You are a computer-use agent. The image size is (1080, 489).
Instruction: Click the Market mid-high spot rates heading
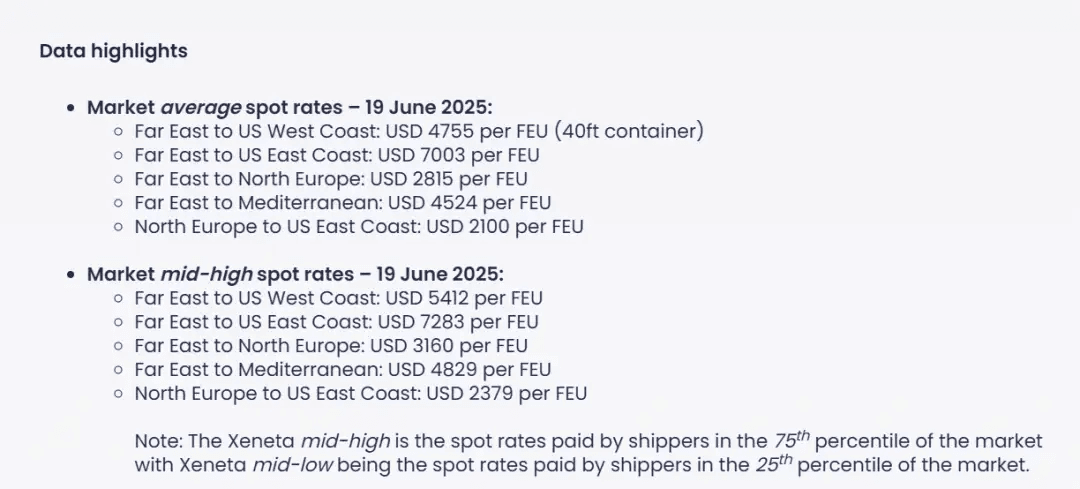(295, 274)
